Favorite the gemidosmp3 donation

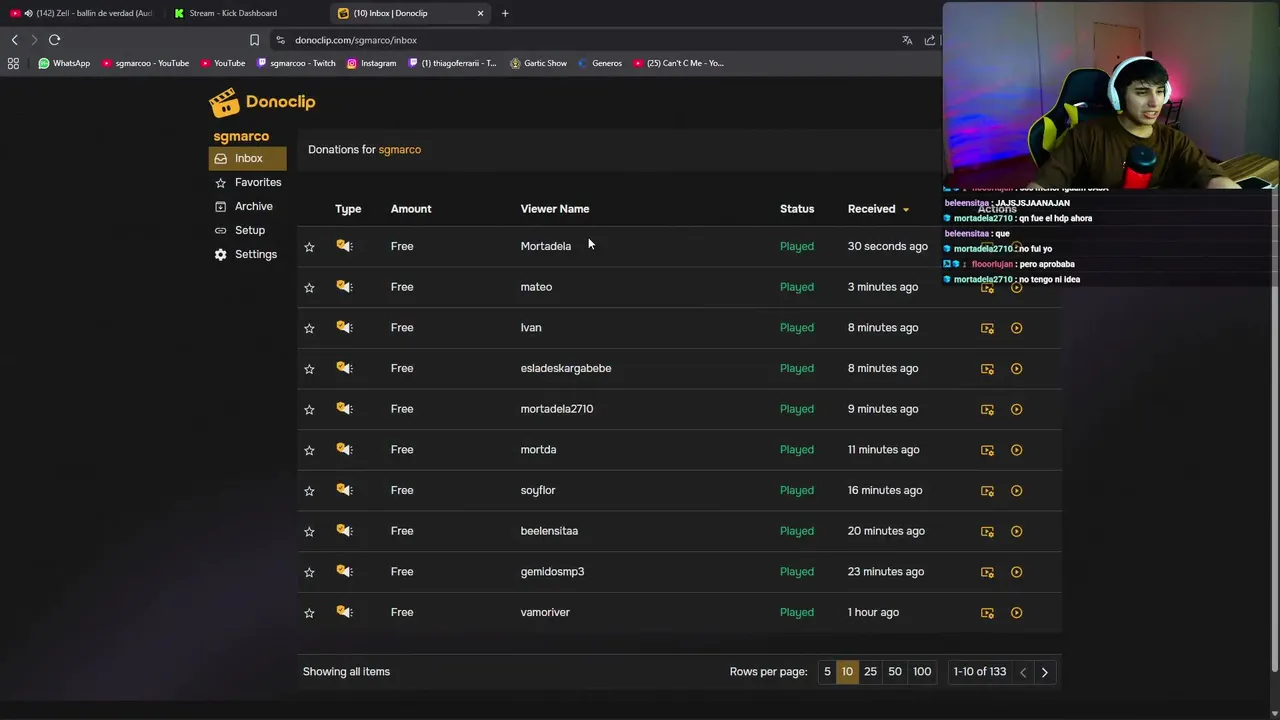coord(309,572)
